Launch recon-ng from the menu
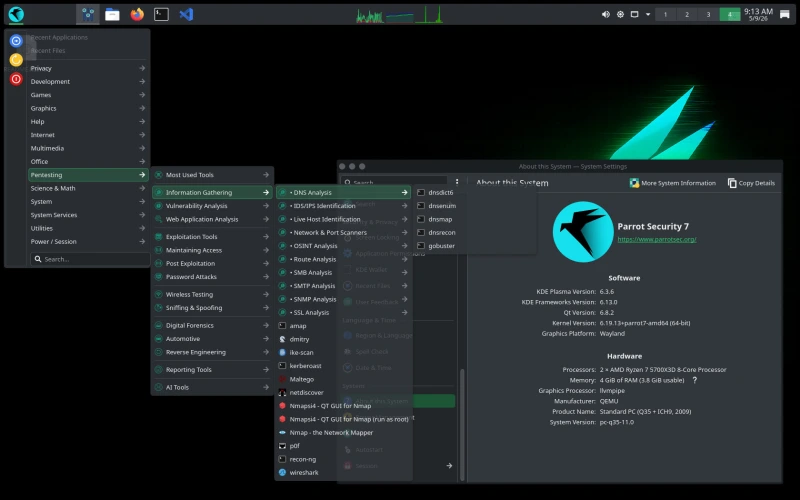The height and width of the screenshot is (500, 800). [x=343, y=459]
